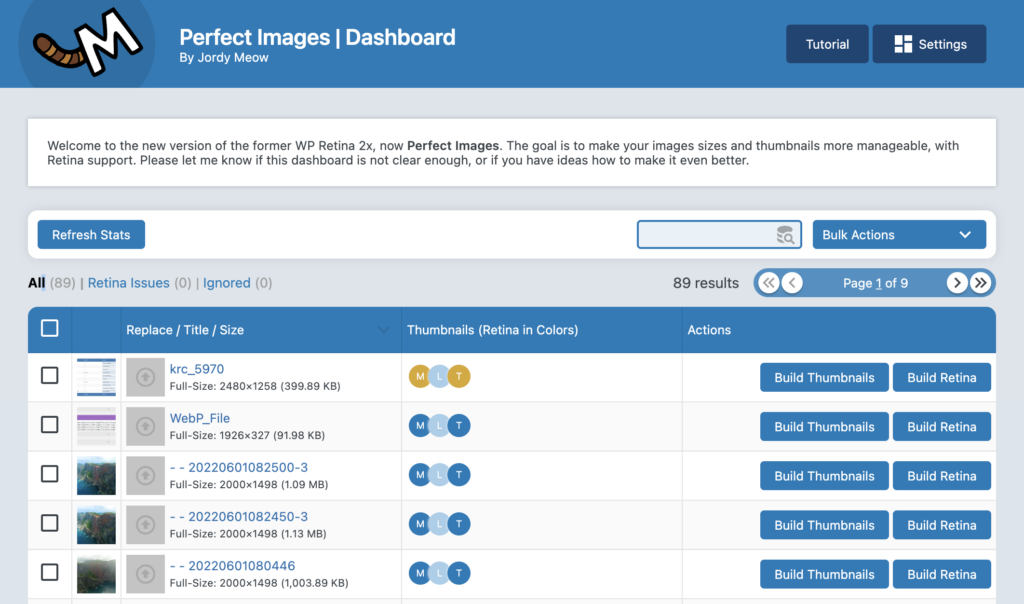Click the page number 1 in pagination

(878, 283)
